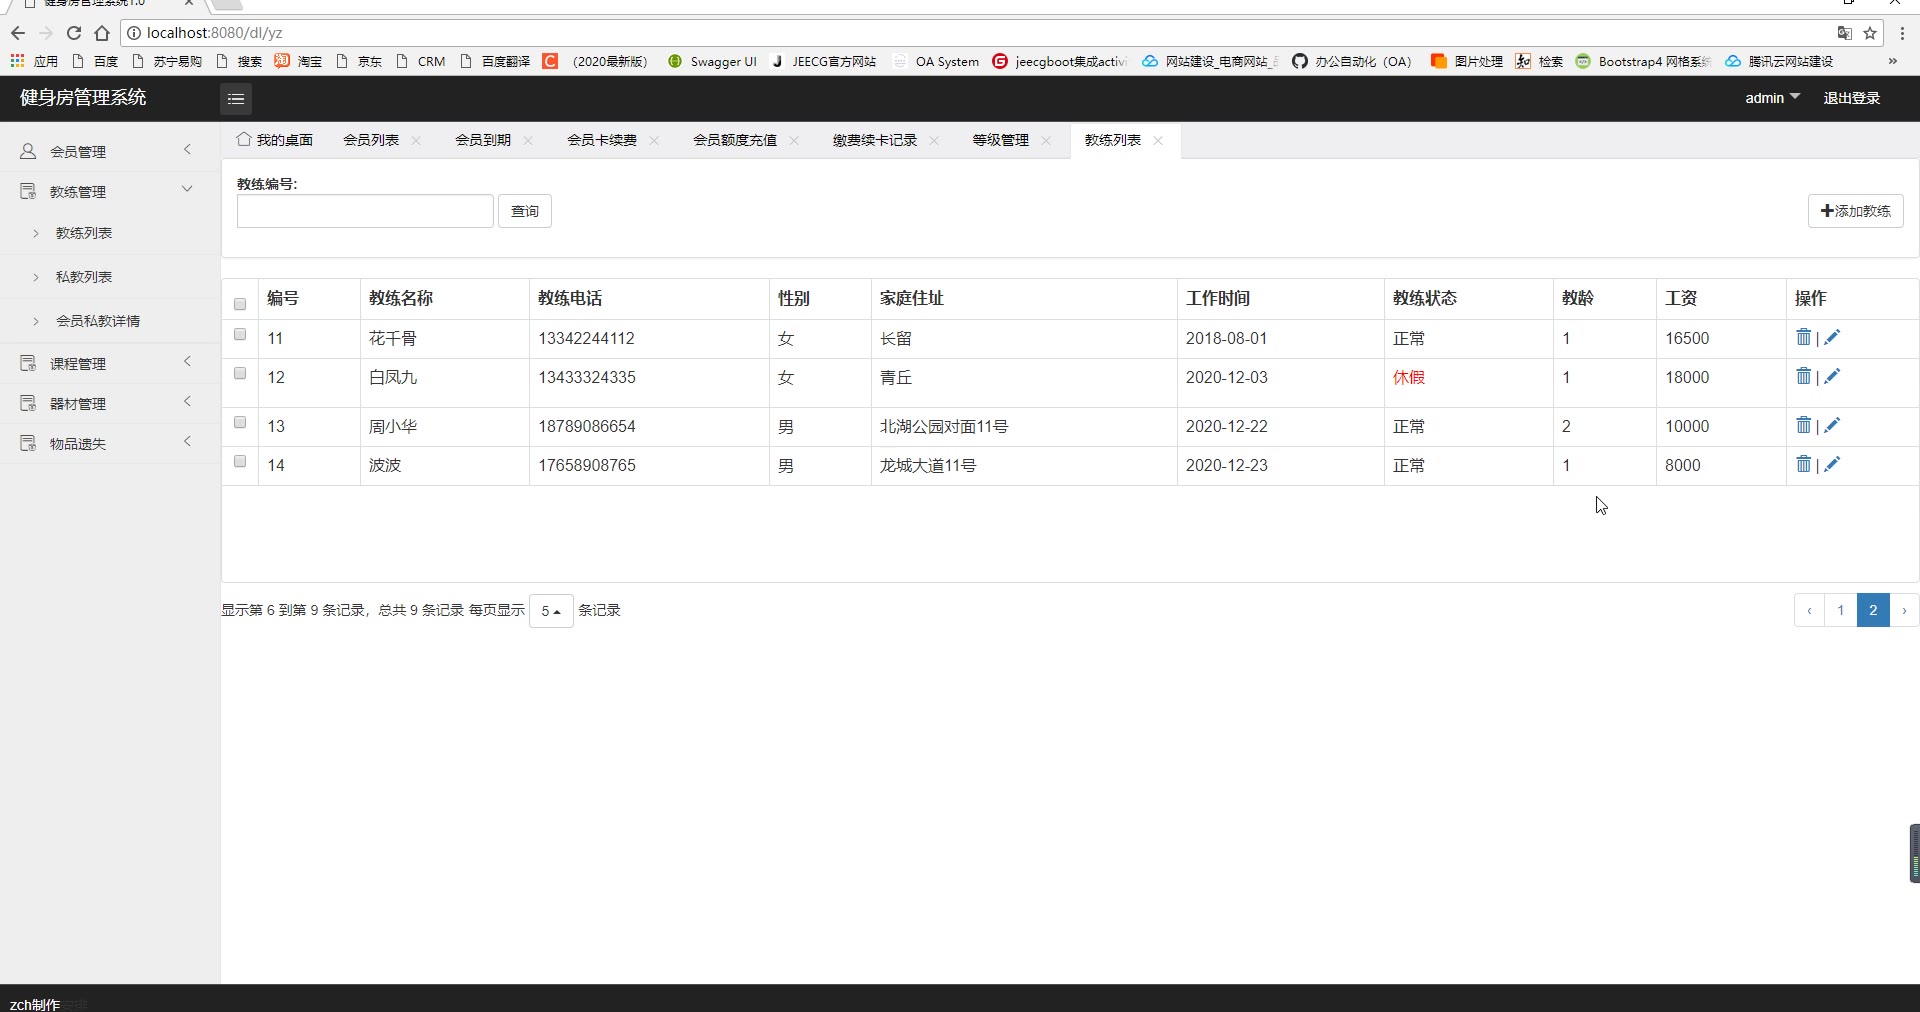This screenshot has width=1920, height=1012.
Task: Switch to the 会员到期 tab
Action: tap(483, 140)
